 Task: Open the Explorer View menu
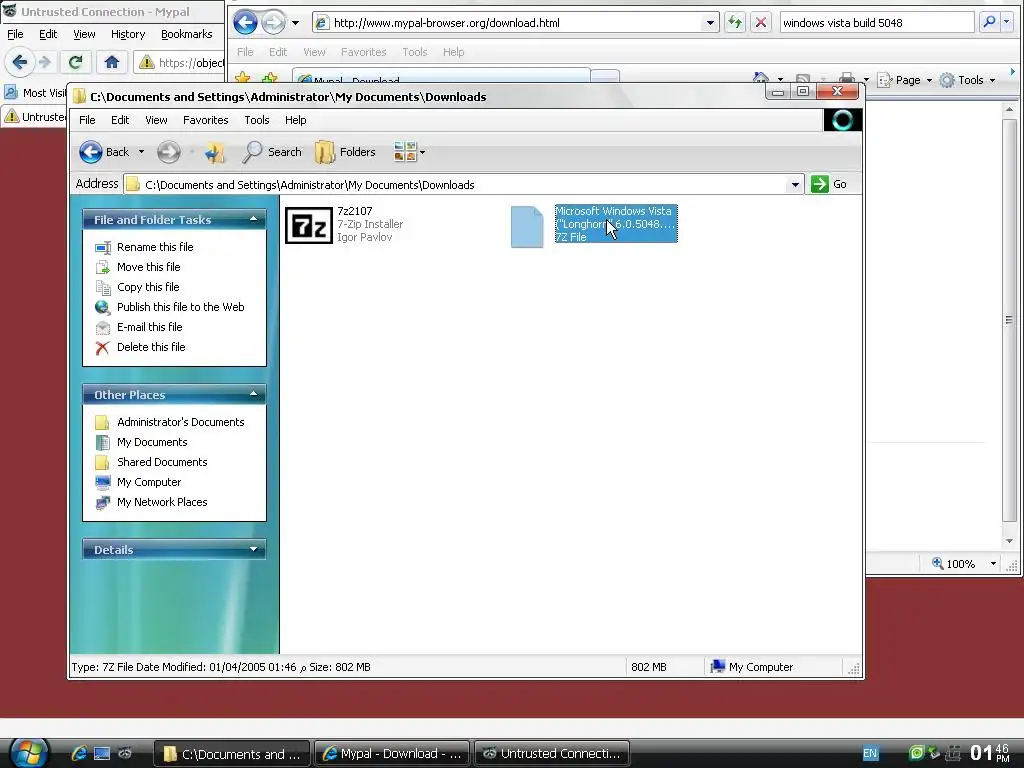tap(156, 120)
